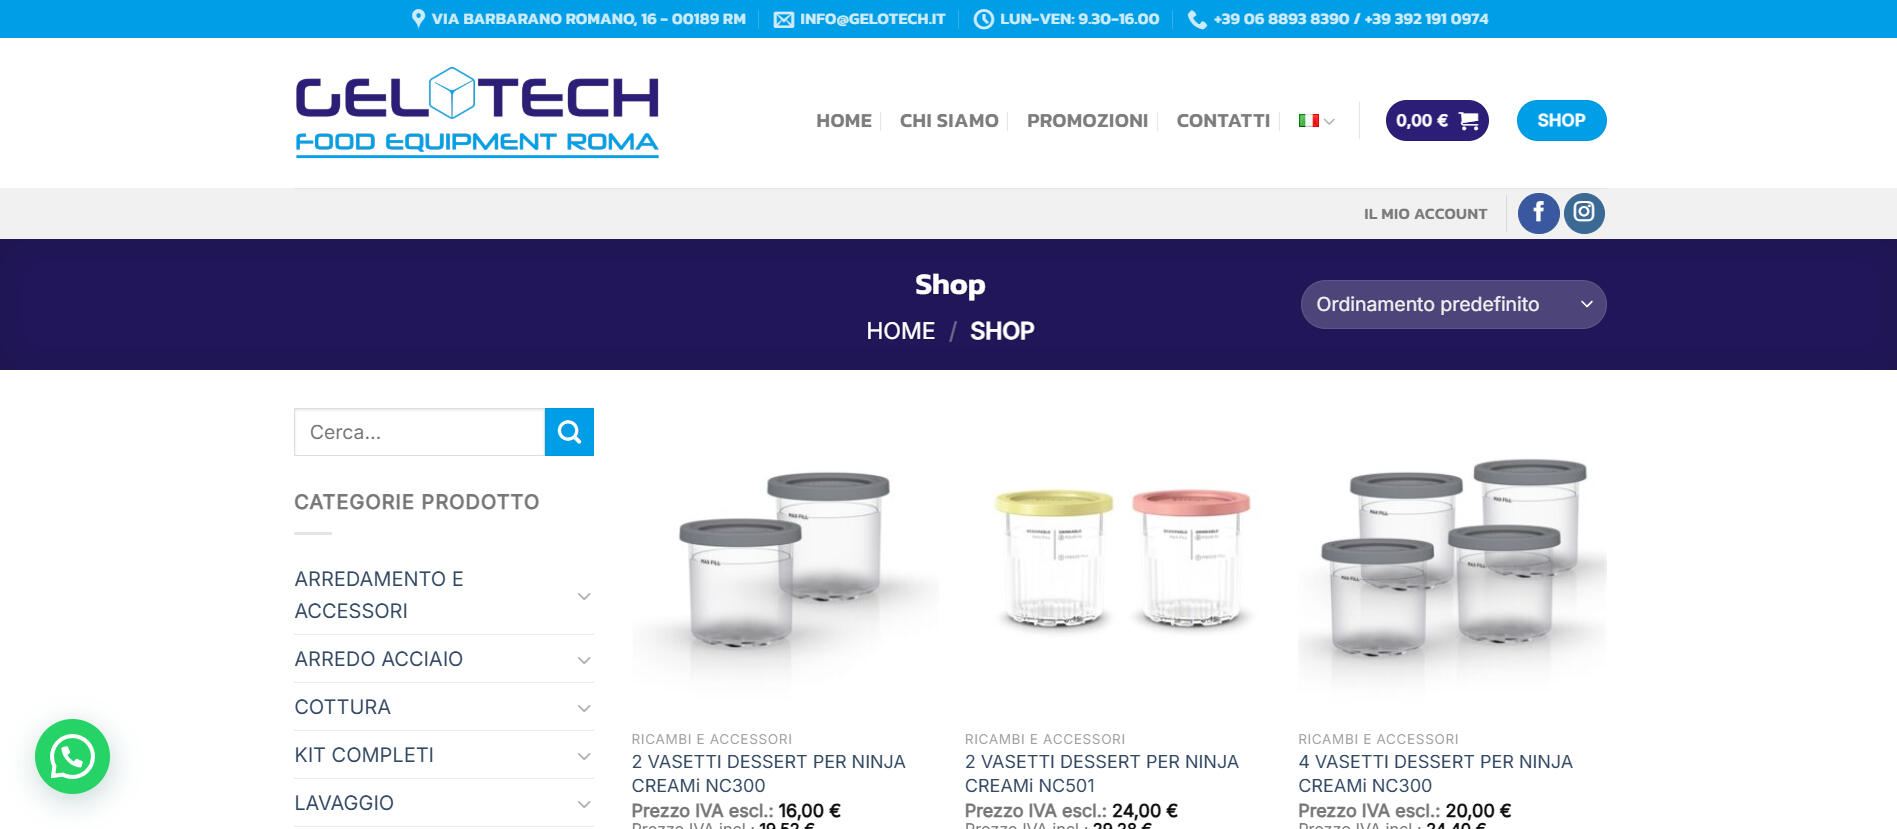Open the shopping cart showing 0,00 €
Viewport: 1897px width, 829px height.
(1437, 121)
